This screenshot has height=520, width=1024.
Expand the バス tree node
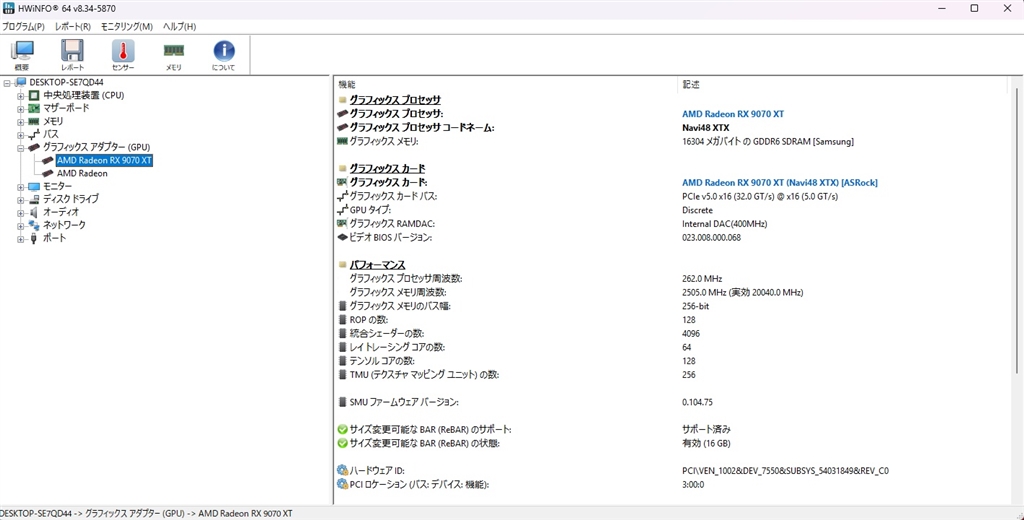tap(20, 135)
